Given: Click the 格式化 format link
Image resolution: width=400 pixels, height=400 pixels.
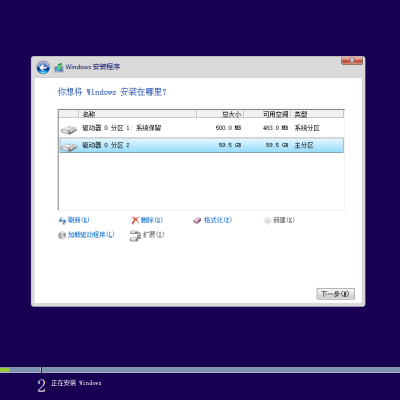Looking at the screenshot, I should click(218, 220).
